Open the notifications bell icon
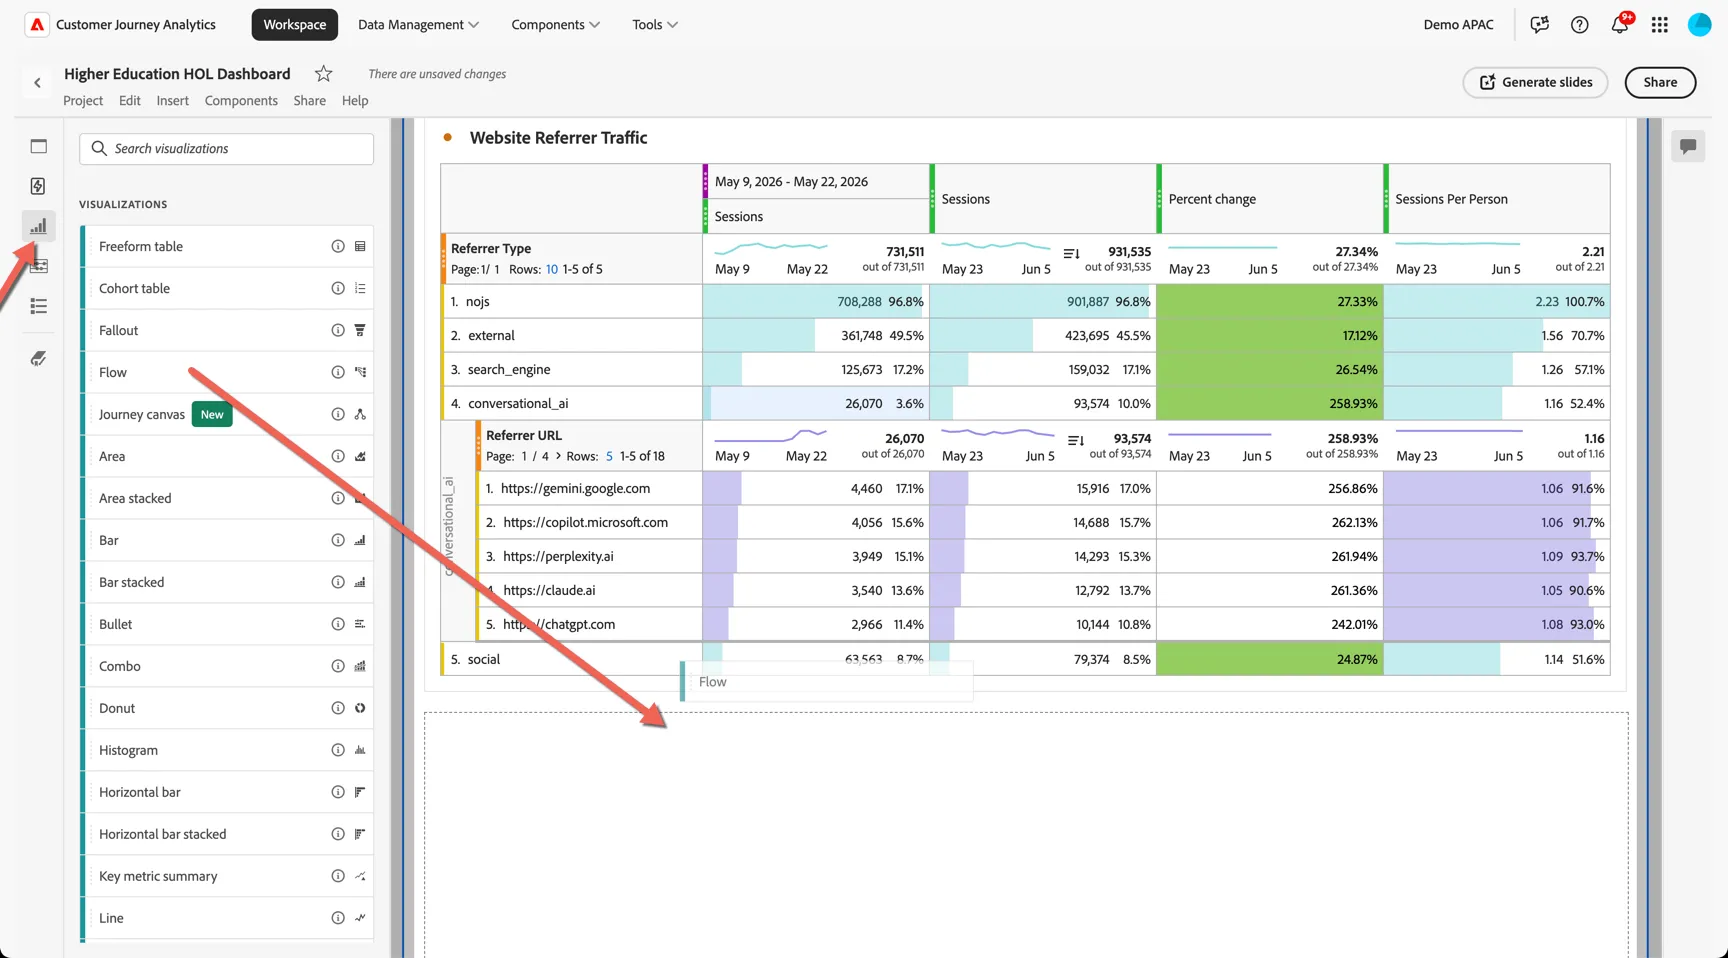The height and width of the screenshot is (958, 1728). [x=1620, y=24]
